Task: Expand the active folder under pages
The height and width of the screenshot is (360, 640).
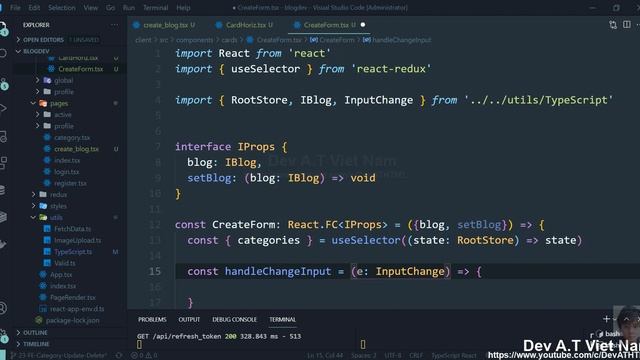Action: 63,115
